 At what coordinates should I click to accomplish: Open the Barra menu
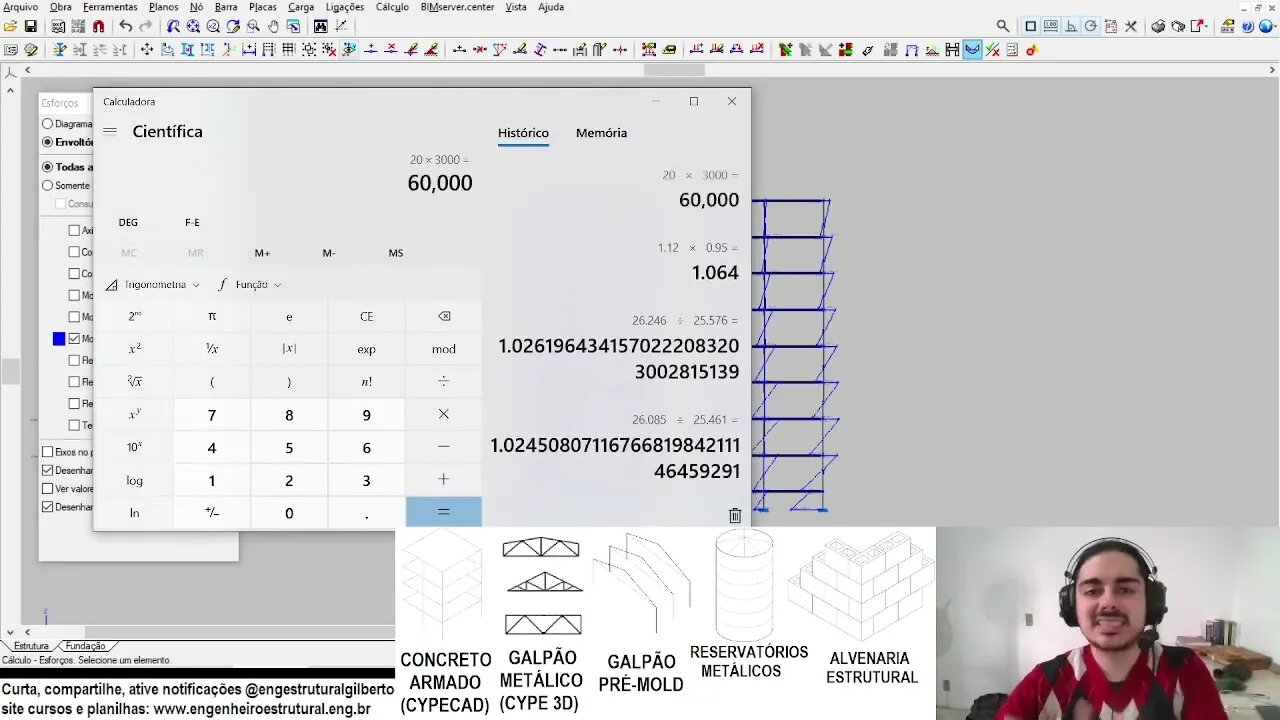point(226,7)
